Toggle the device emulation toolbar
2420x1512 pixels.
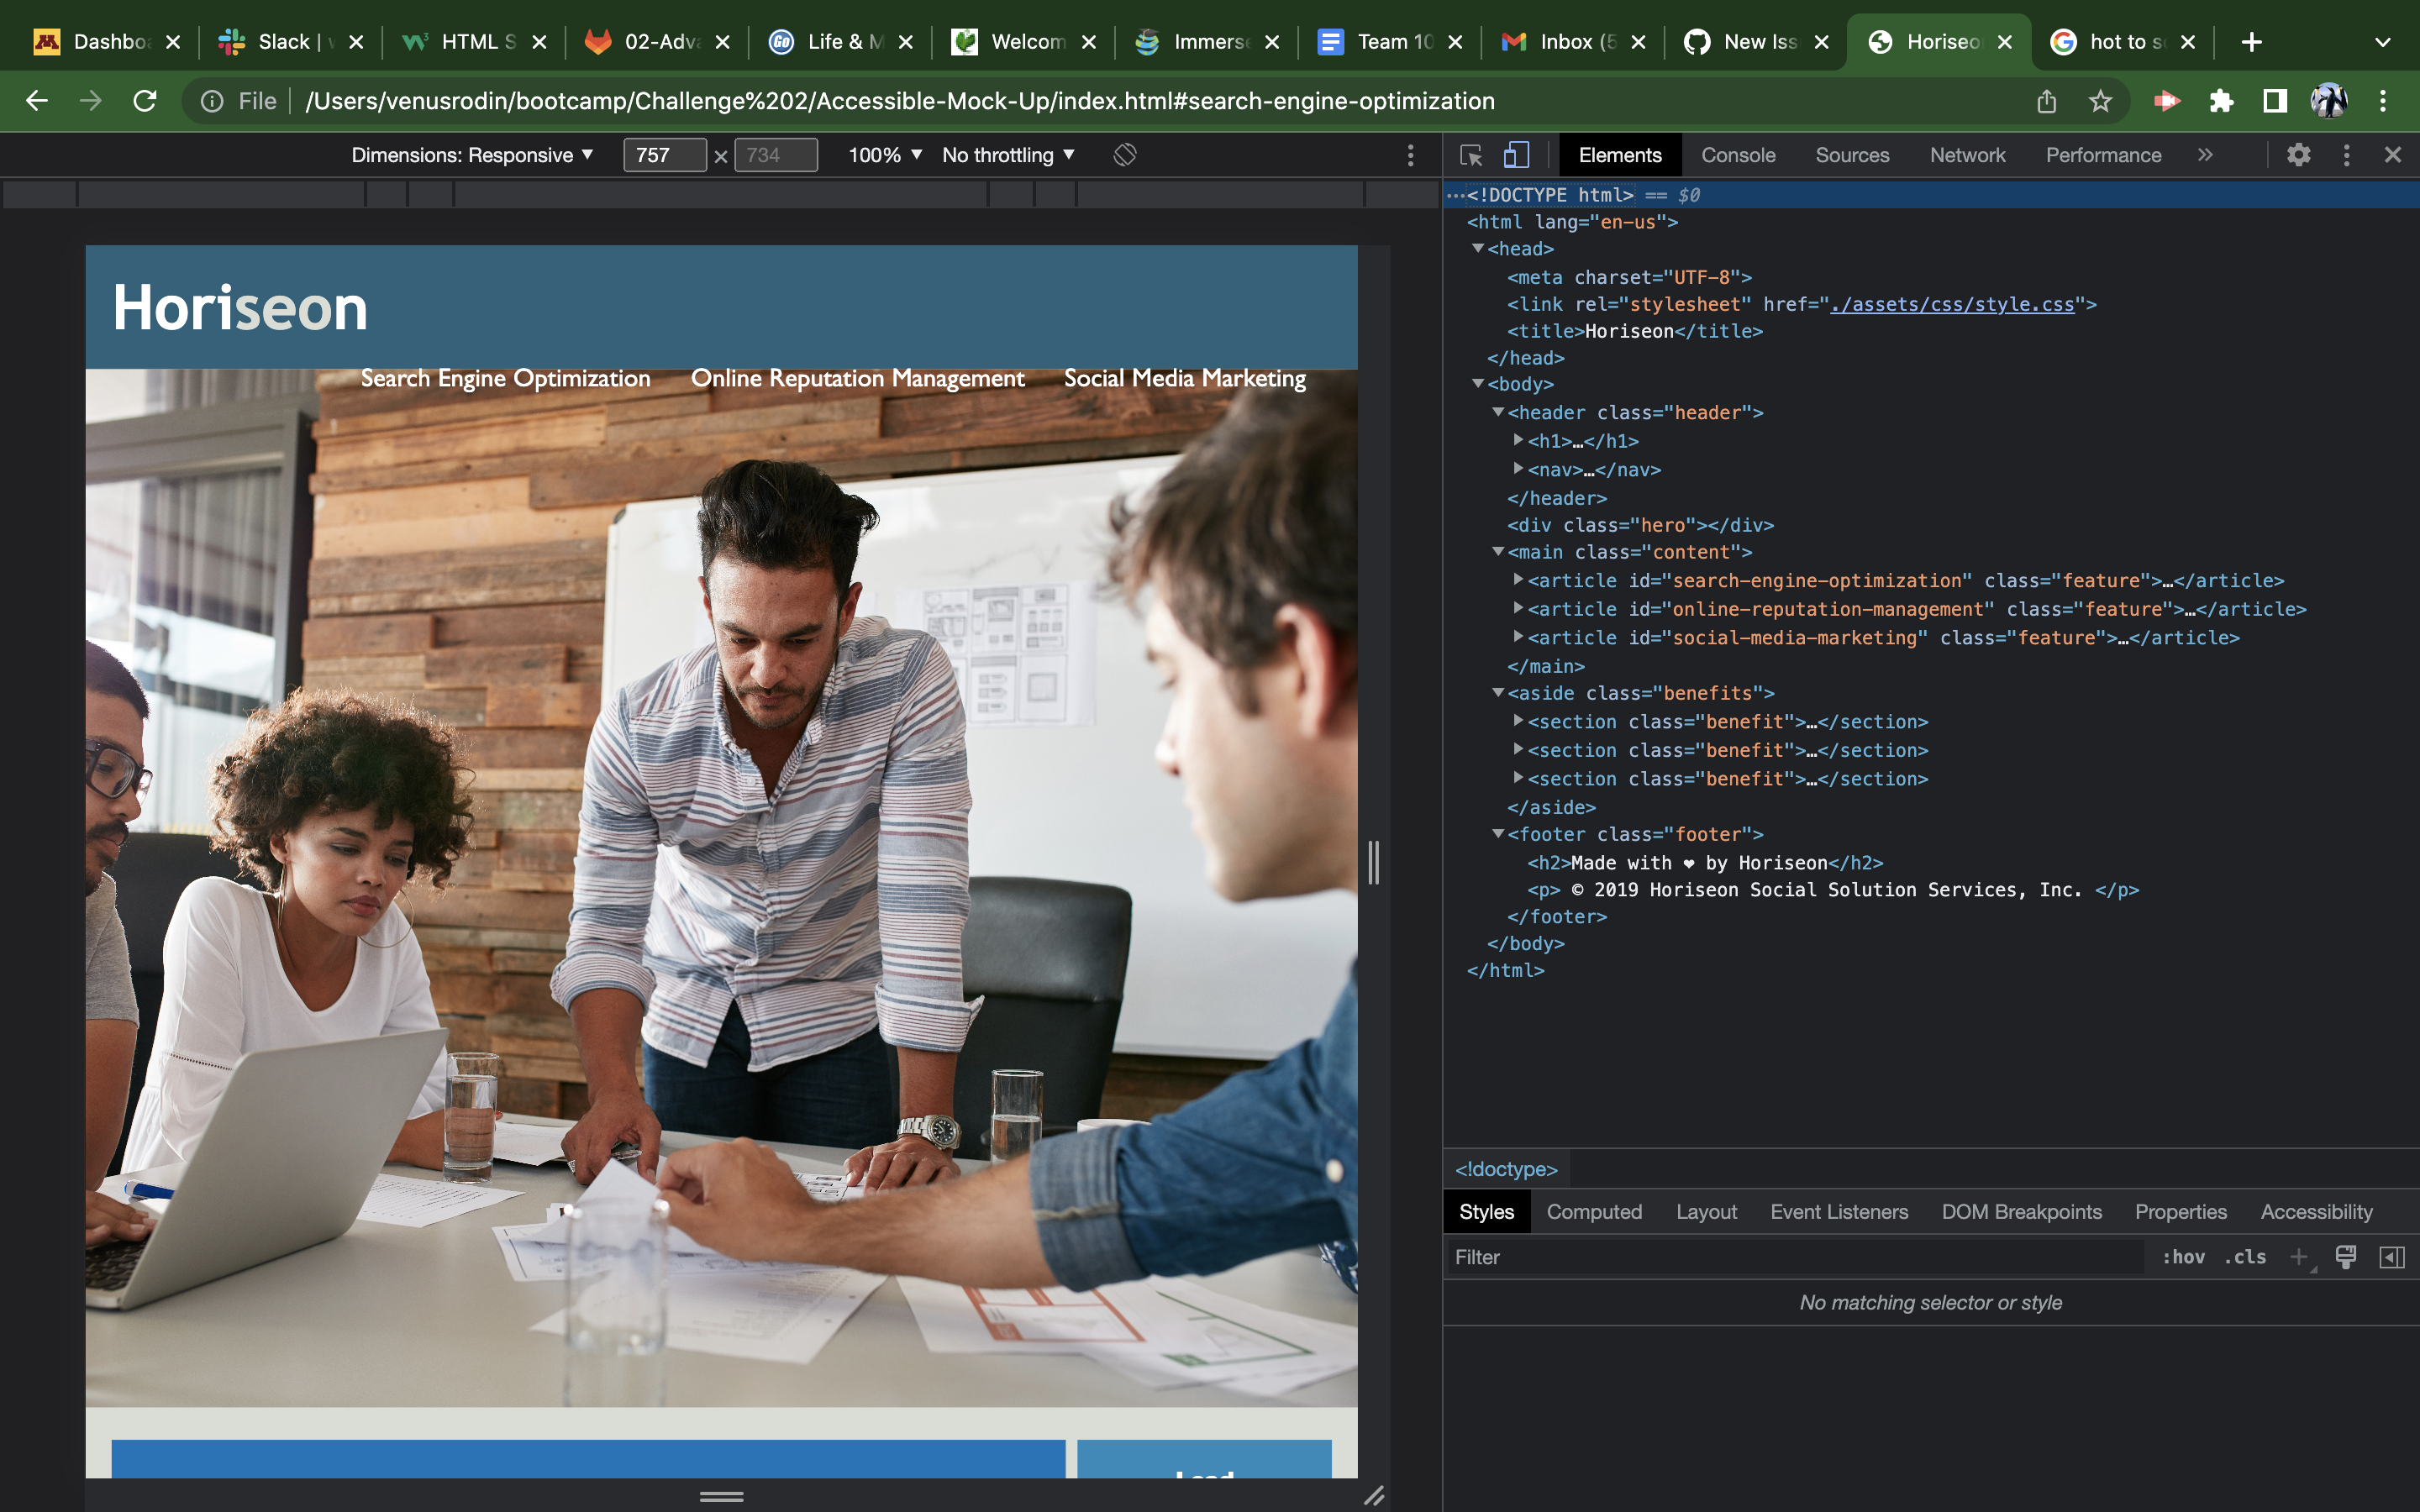point(1515,154)
